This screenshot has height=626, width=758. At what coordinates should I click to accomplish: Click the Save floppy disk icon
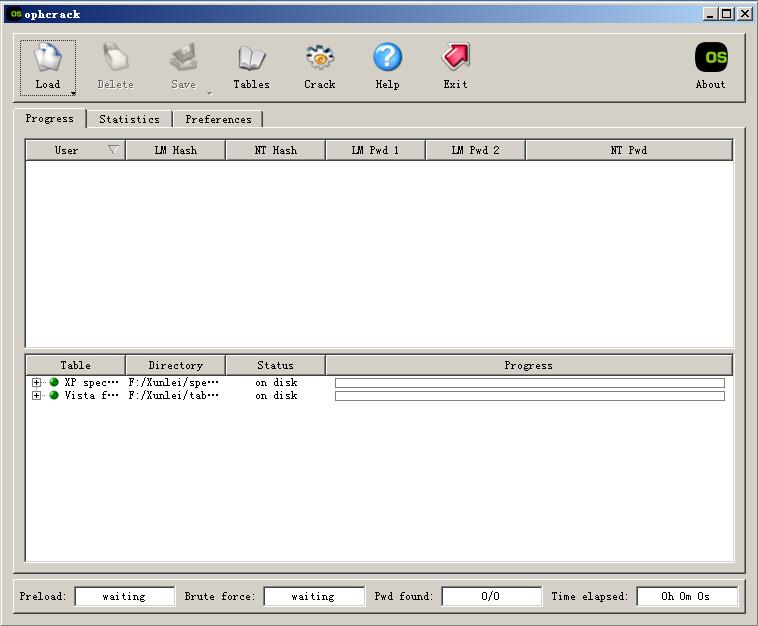184,58
